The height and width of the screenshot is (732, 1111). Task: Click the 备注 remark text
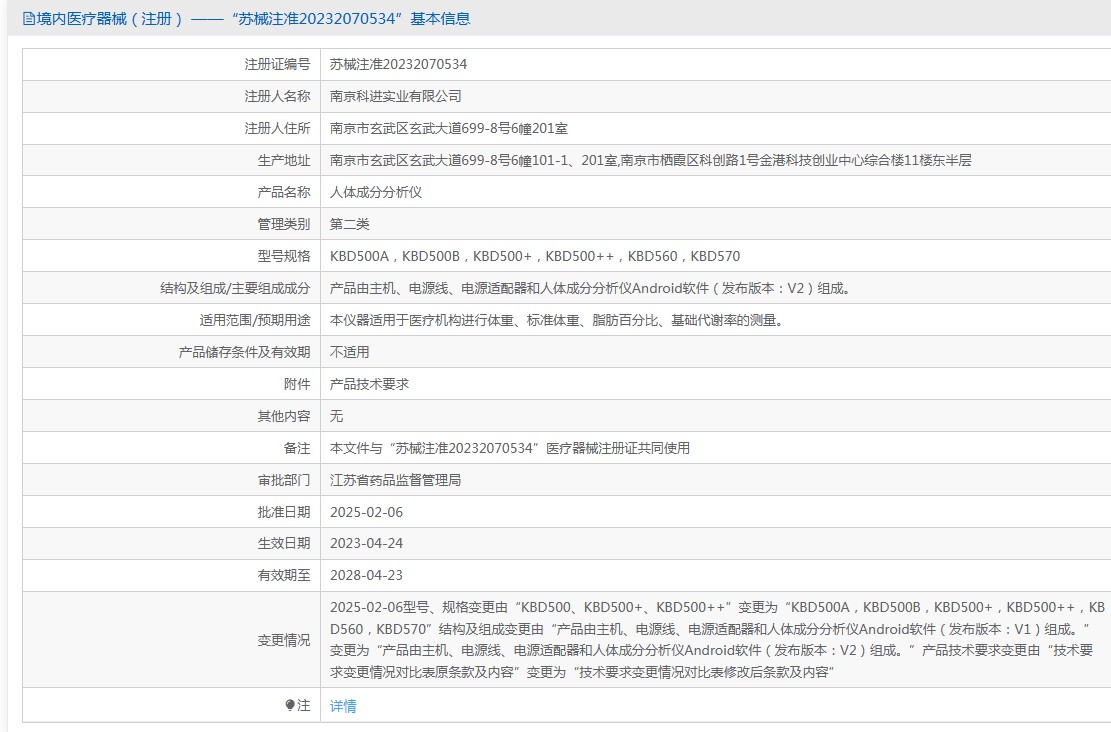click(x=510, y=448)
